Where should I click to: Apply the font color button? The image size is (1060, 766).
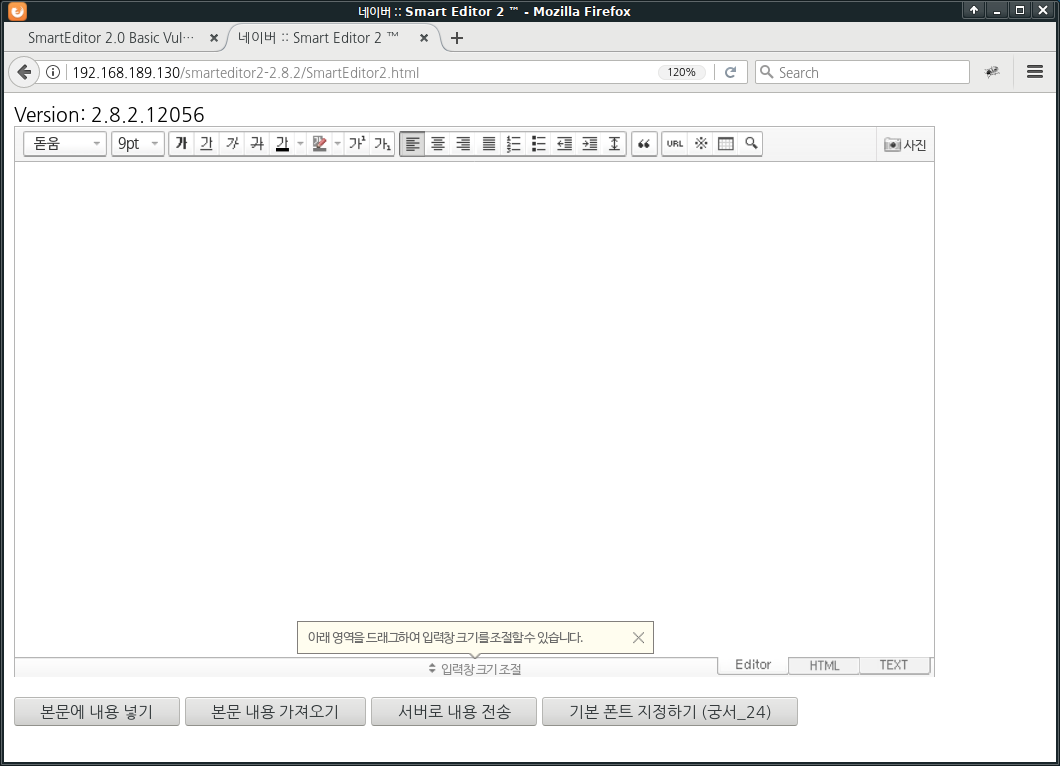click(282, 143)
